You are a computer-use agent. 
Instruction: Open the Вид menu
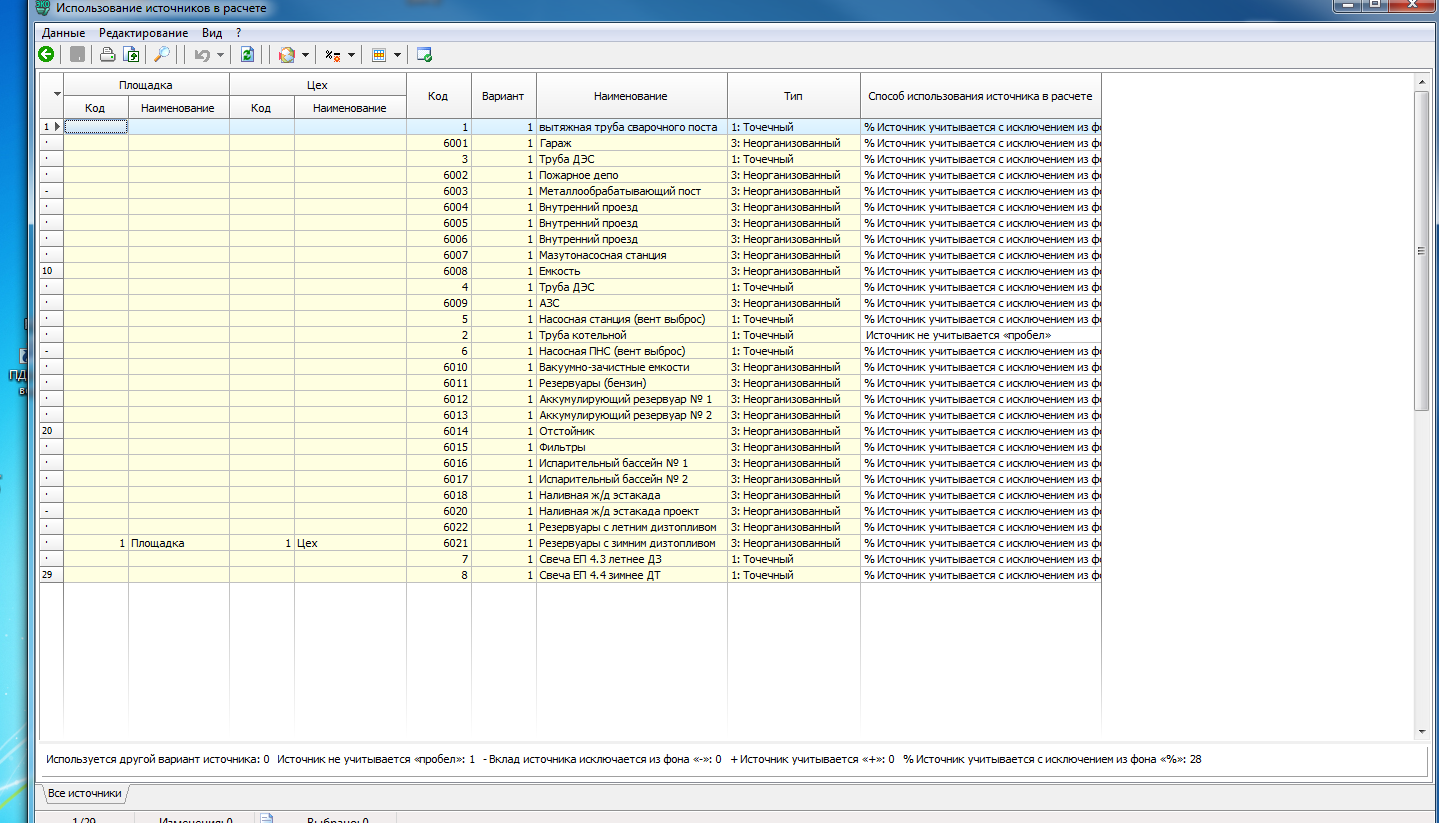point(211,33)
